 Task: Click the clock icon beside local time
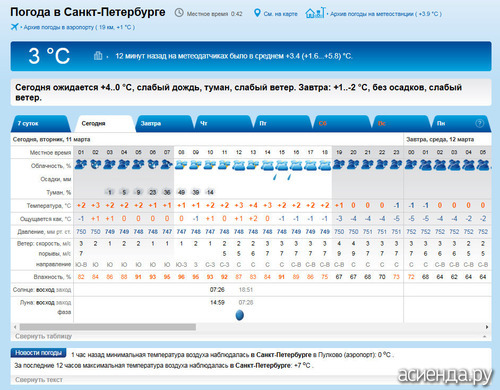179,13
